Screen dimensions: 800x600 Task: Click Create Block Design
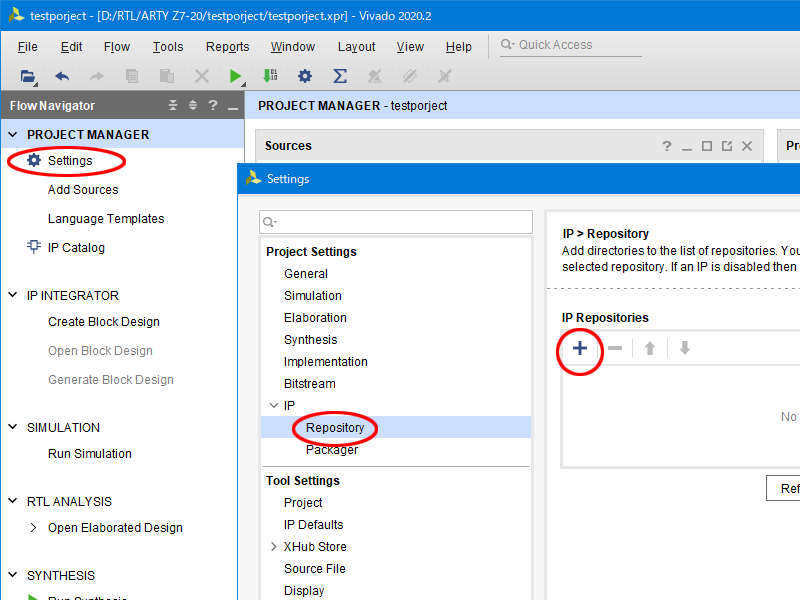coord(103,322)
